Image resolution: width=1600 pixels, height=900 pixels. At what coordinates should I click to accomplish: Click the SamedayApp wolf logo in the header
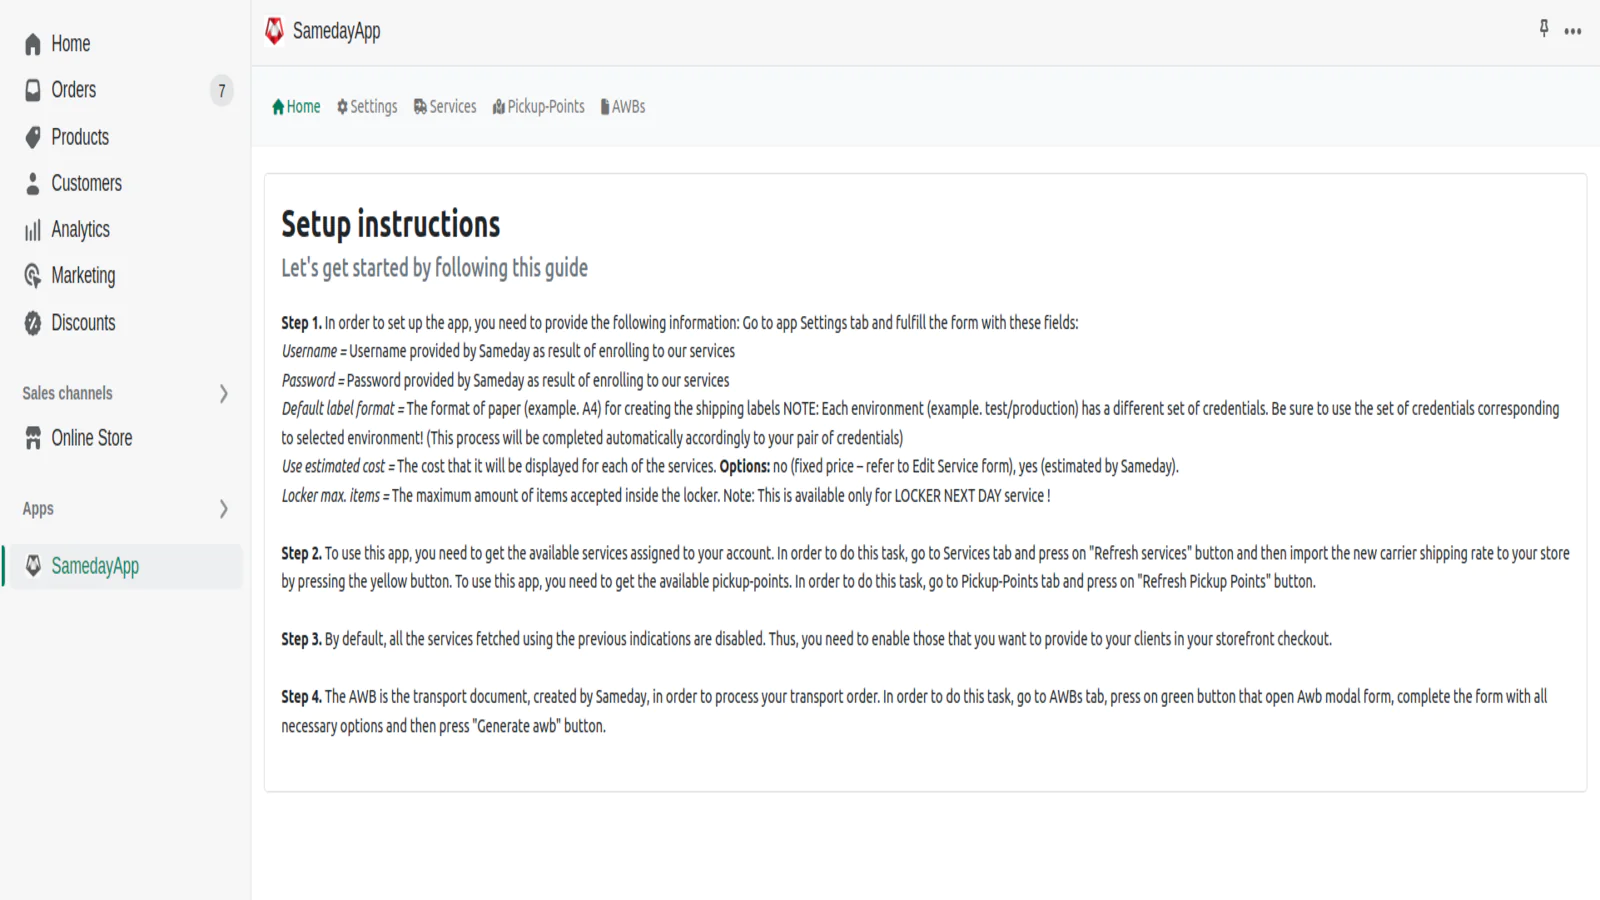pyautogui.click(x=272, y=30)
